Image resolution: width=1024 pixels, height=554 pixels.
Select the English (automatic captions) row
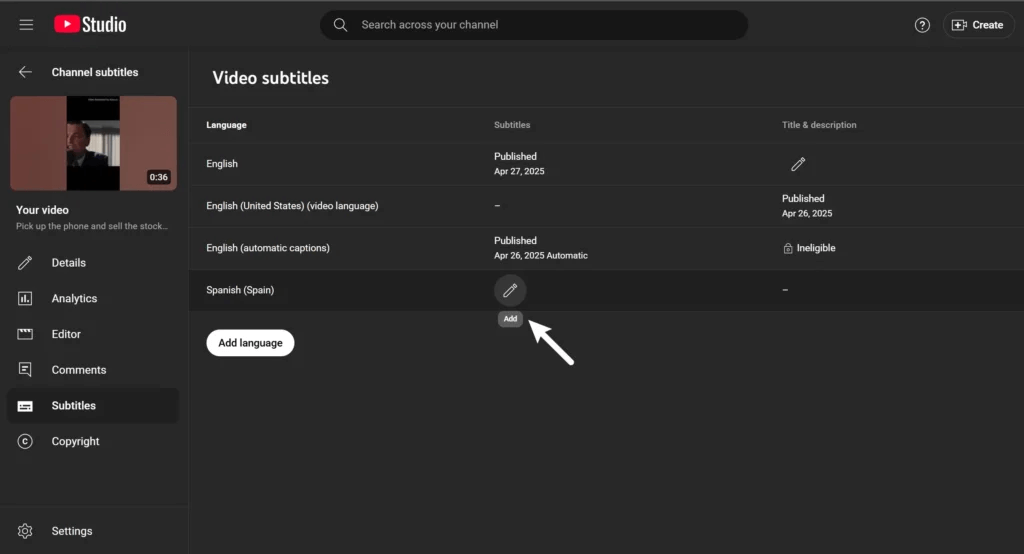tap(268, 248)
